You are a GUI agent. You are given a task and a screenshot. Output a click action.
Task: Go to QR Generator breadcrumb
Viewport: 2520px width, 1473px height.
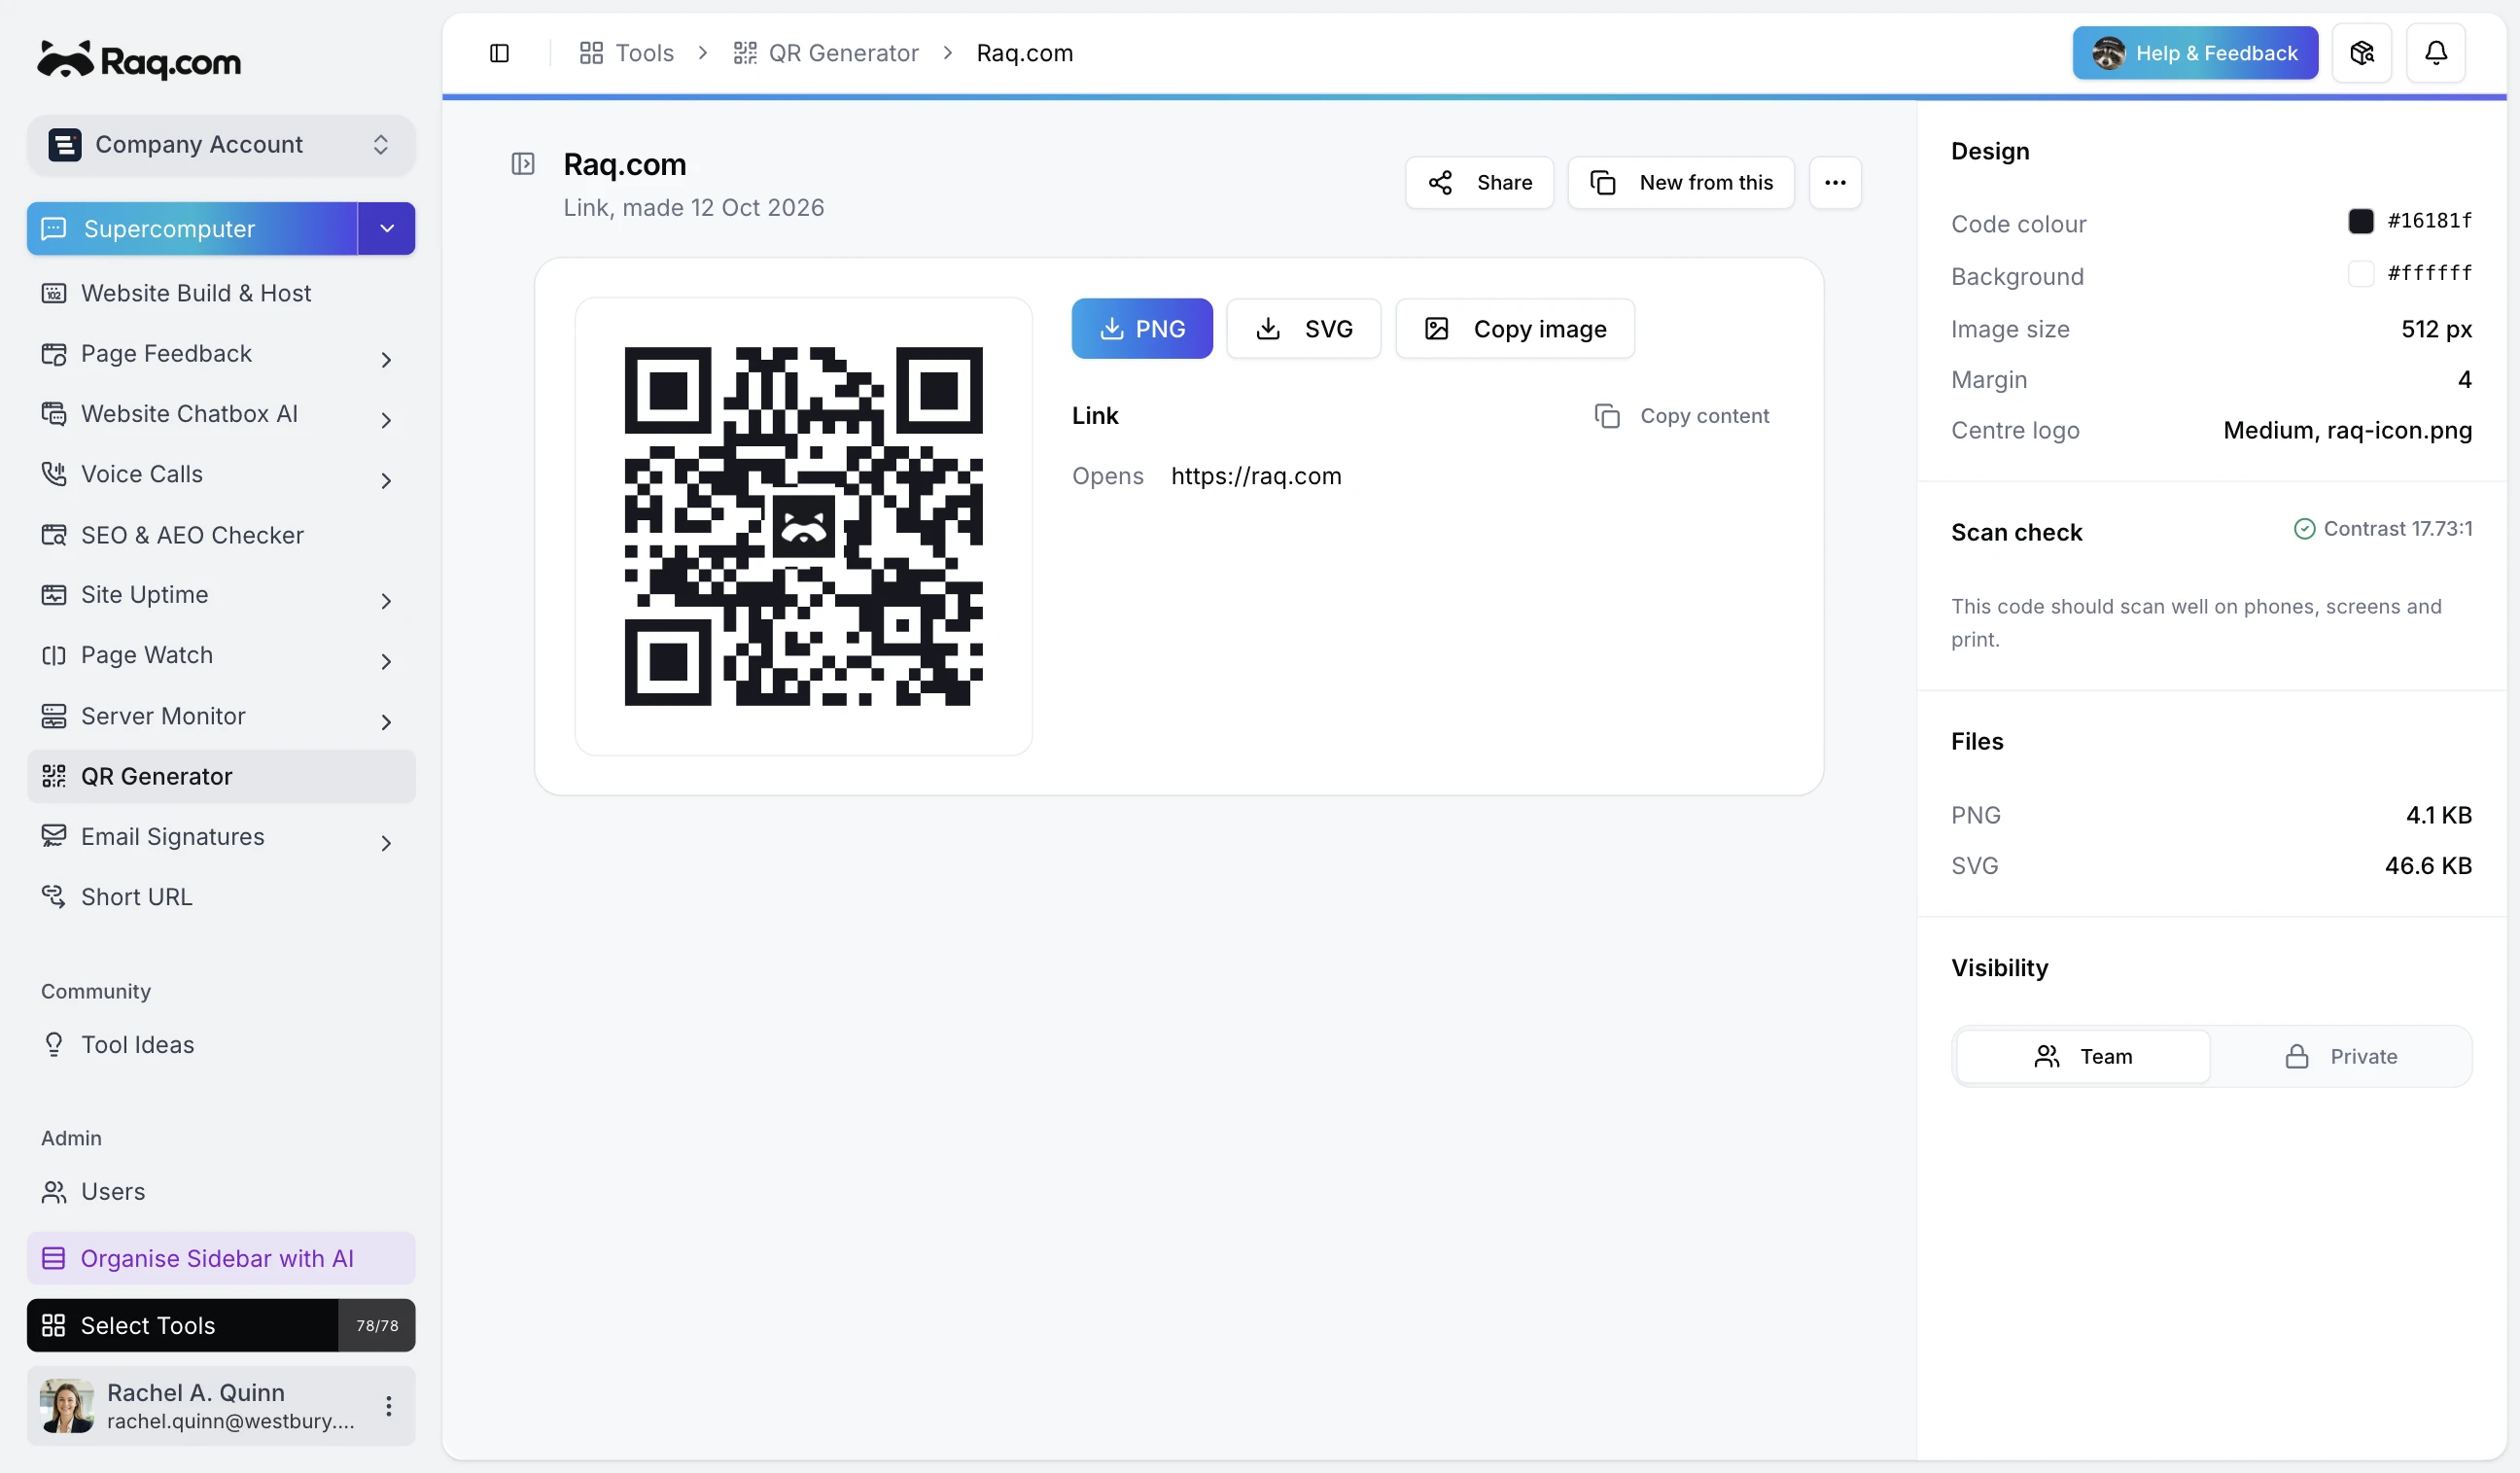pos(826,53)
